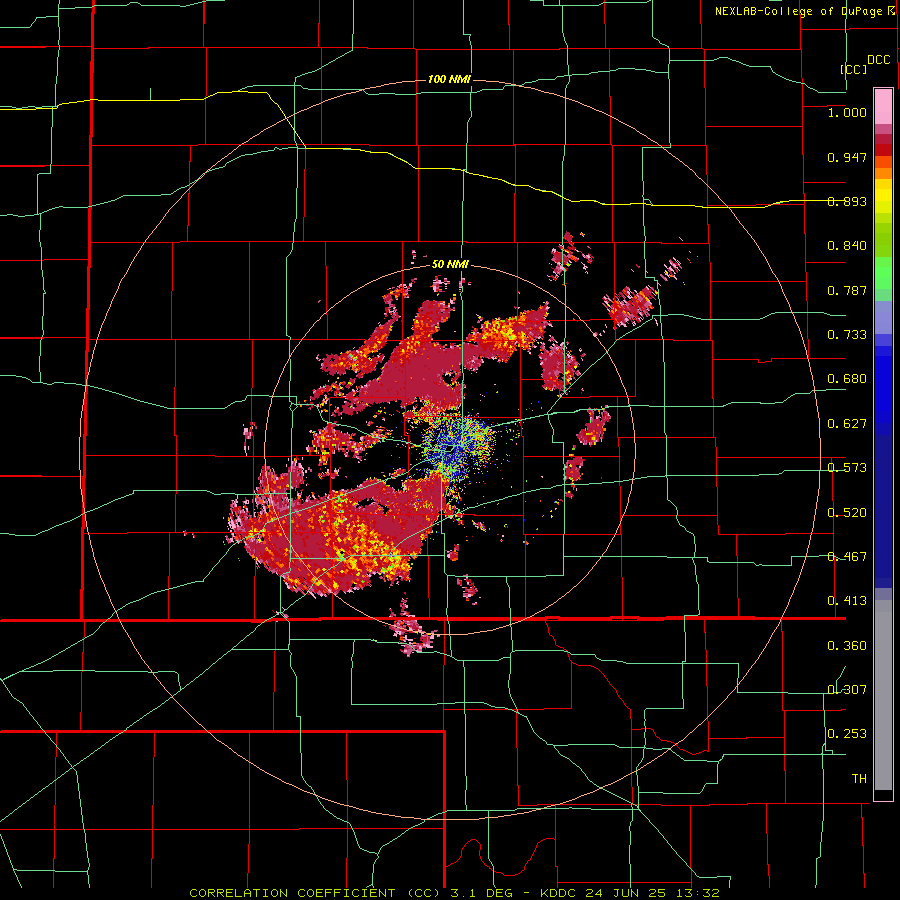Select the 0.520 legend value
Screen dimensions: 900x900
[x=847, y=513]
